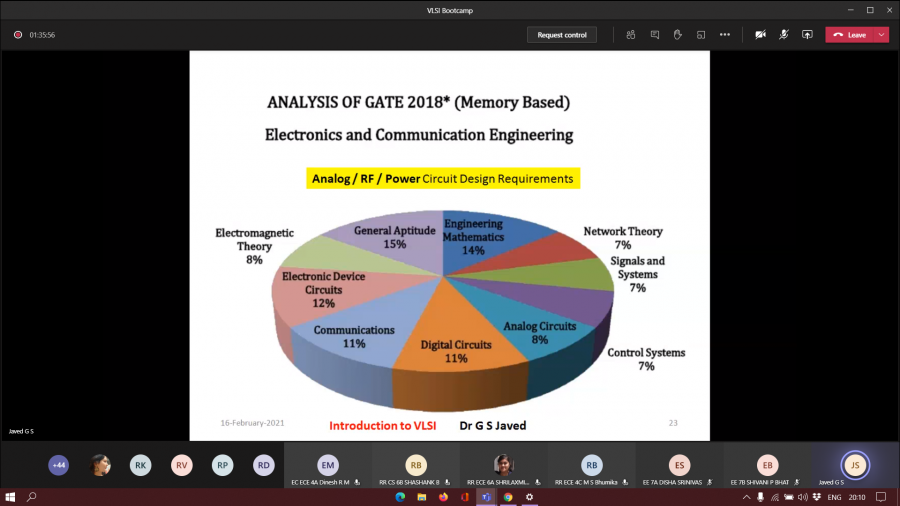Open Microsoft Edge from the taskbar
The image size is (900, 506).
click(x=400, y=496)
